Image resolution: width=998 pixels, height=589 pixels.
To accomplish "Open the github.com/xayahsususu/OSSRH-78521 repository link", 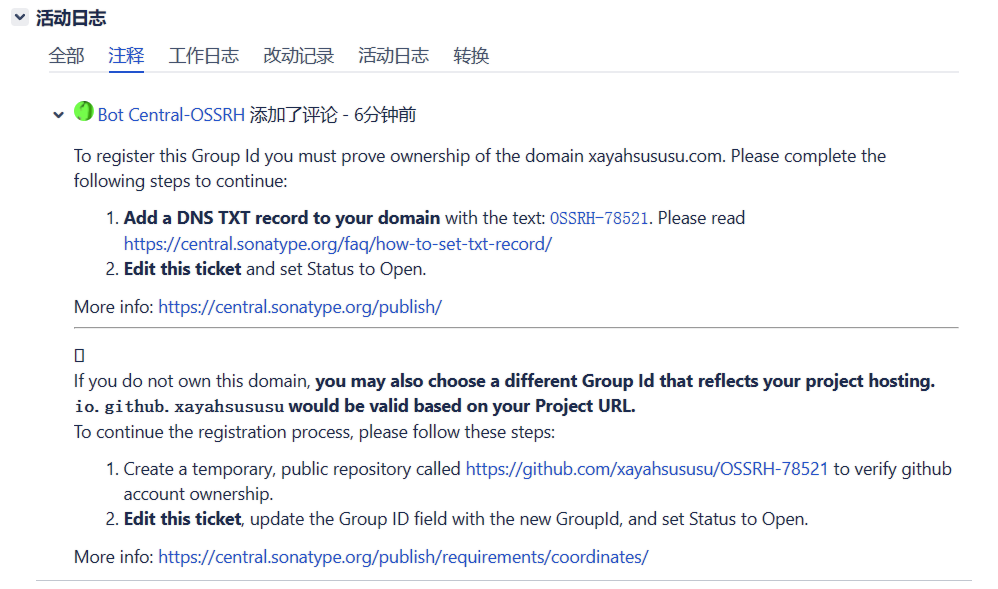I will [646, 468].
